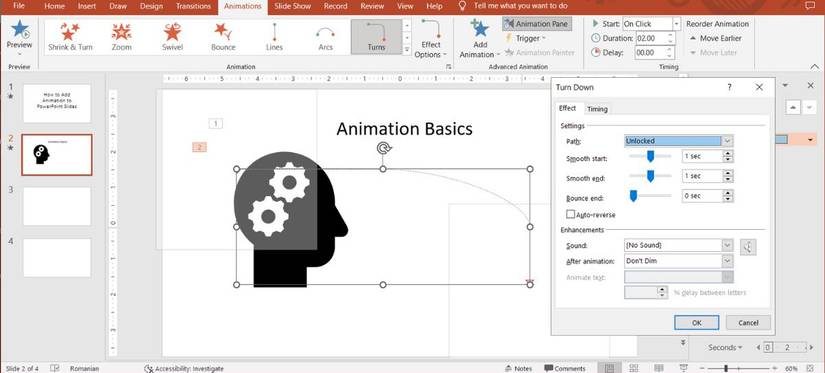Expand the animation gallery more arrow
The width and height of the screenshot is (825, 373).
(407, 49)
